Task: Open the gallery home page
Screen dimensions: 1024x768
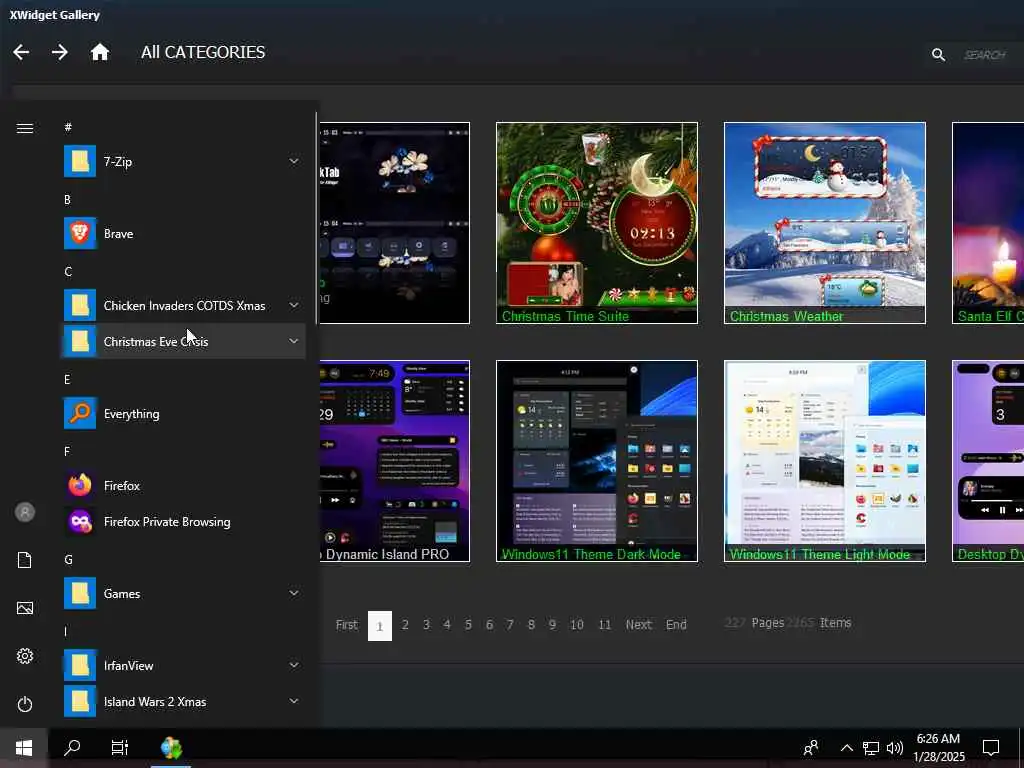Action: click(99, 52)
